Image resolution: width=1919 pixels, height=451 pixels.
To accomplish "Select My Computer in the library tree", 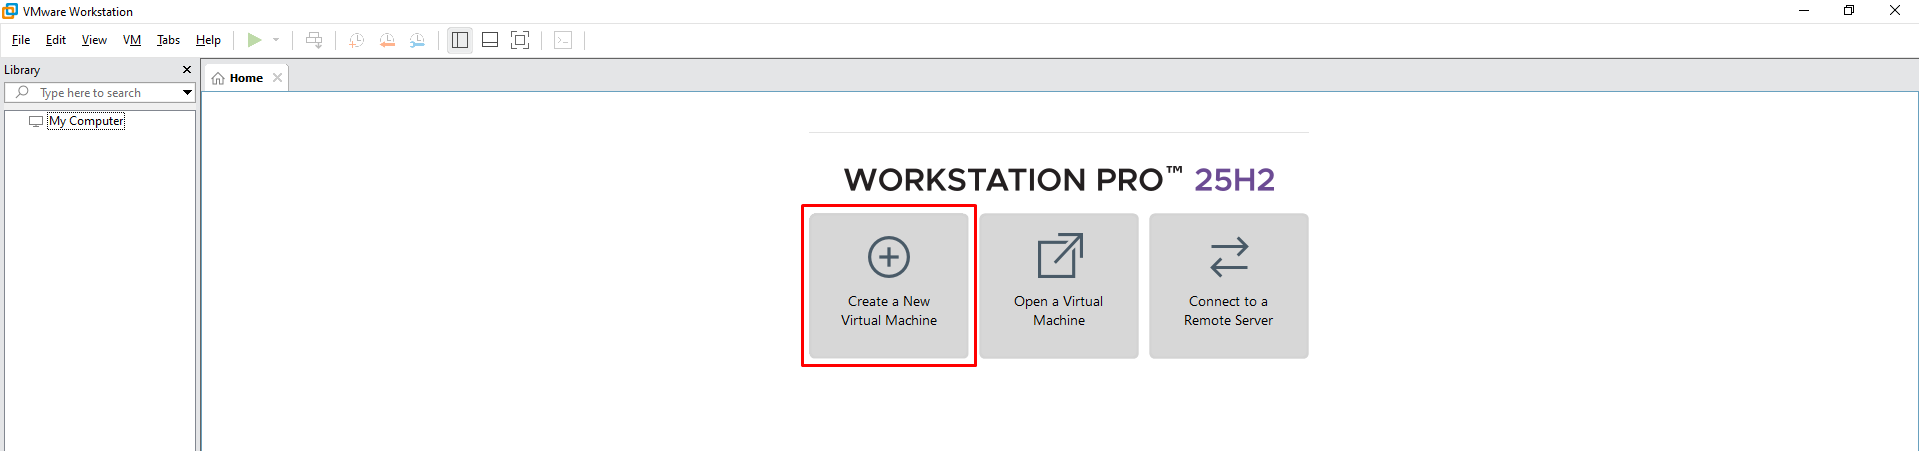I will [86, 121].
